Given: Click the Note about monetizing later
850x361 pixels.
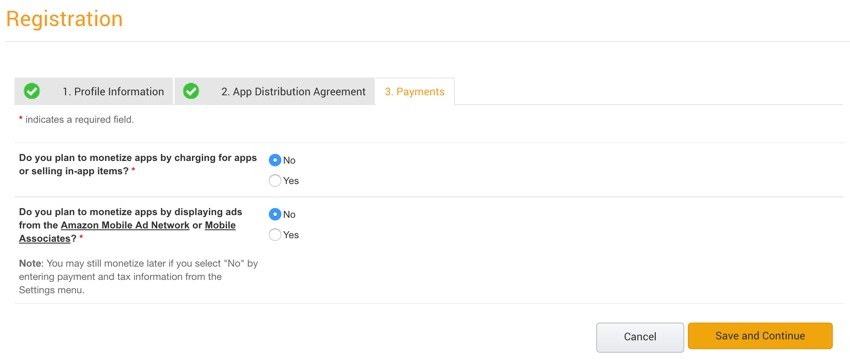Looking at the screenshot, I should (x=138, y=276).
